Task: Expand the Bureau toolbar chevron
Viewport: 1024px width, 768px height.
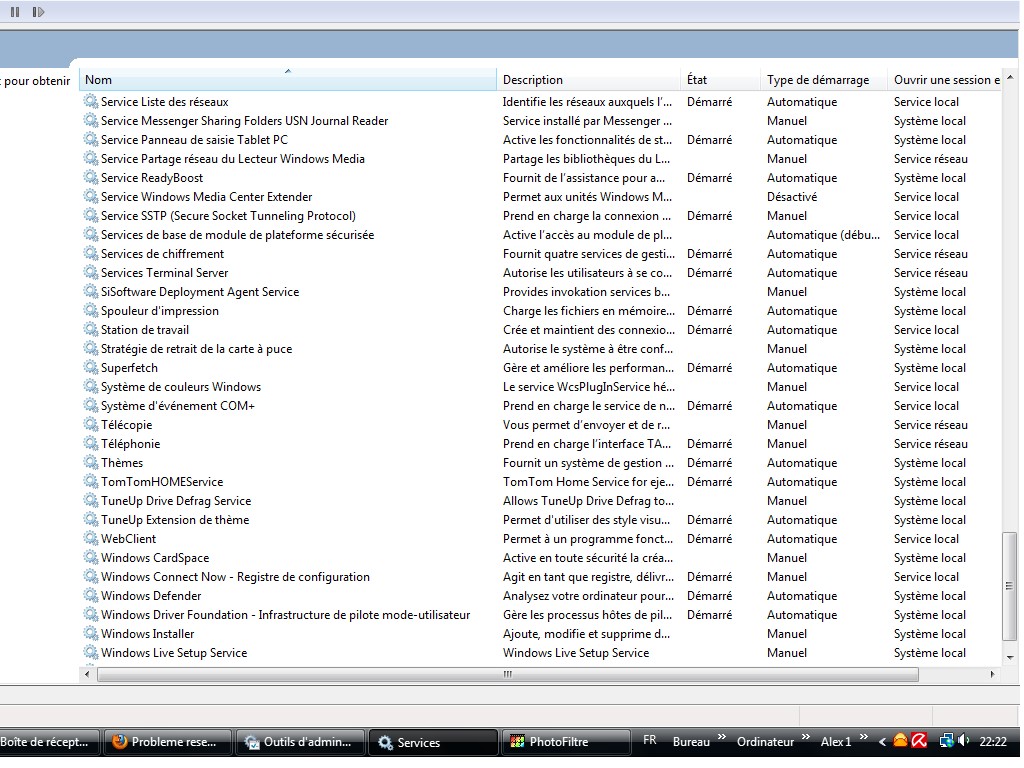Action: pyautogui.click(x=722, y=737)
